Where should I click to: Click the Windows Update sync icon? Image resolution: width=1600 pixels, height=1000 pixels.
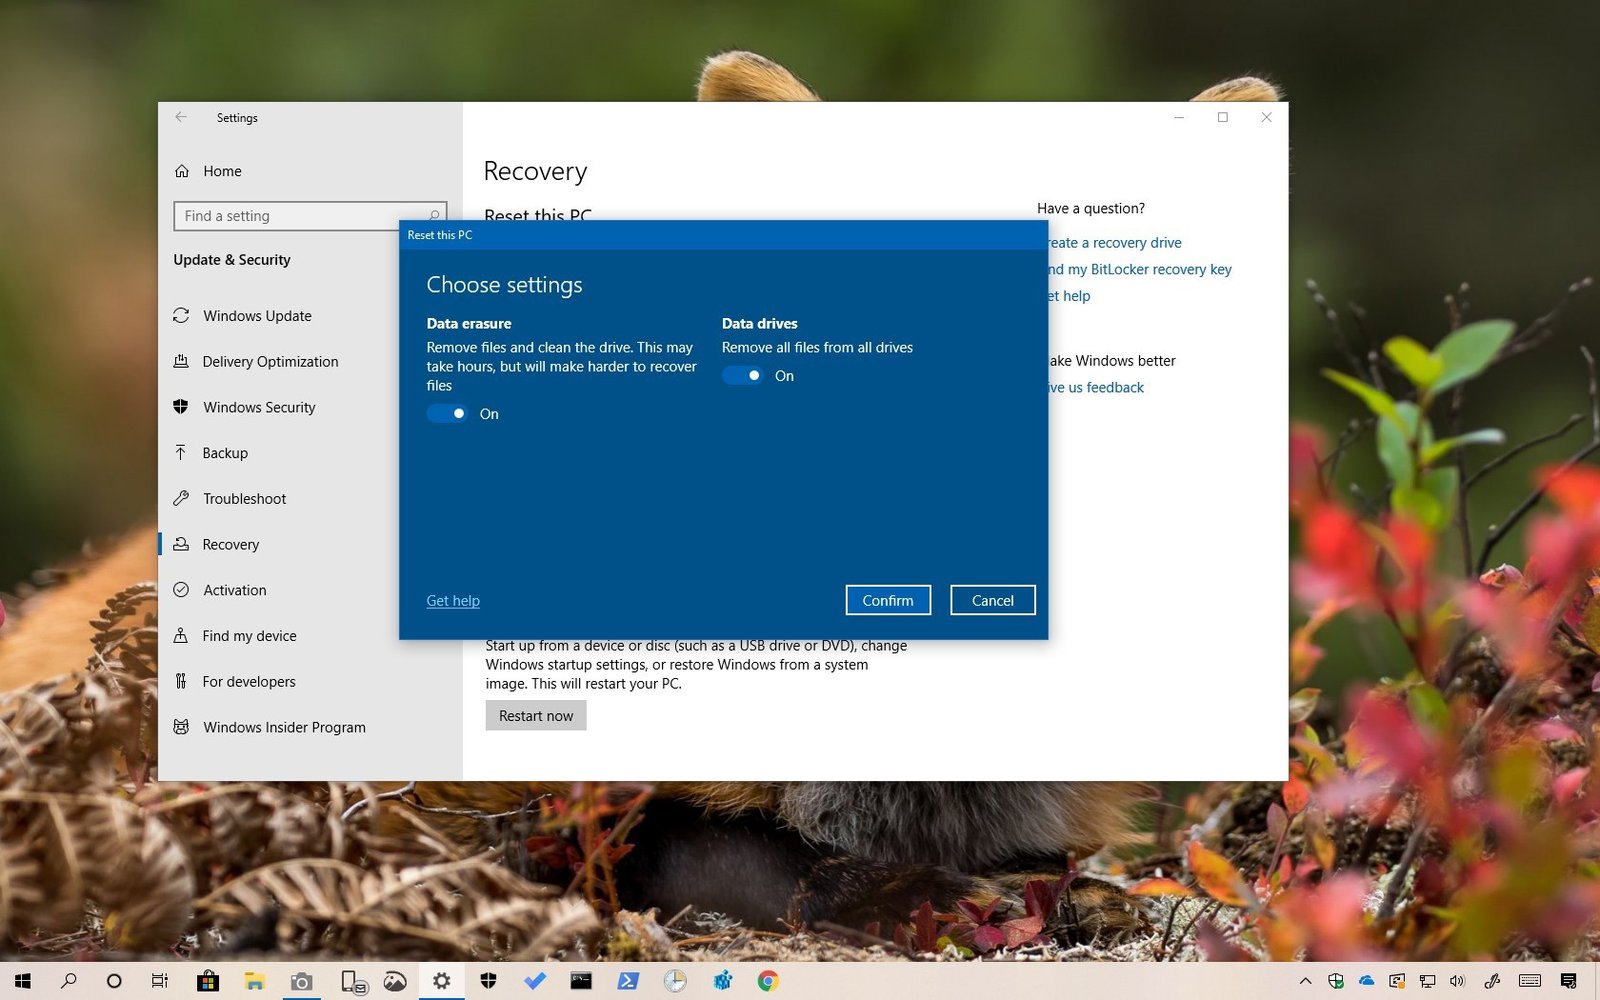point(181,316)
